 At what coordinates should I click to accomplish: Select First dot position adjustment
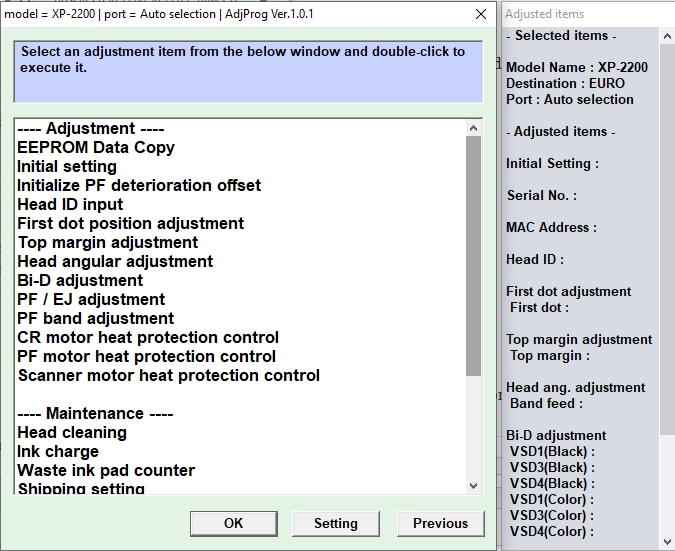[130, 223]
